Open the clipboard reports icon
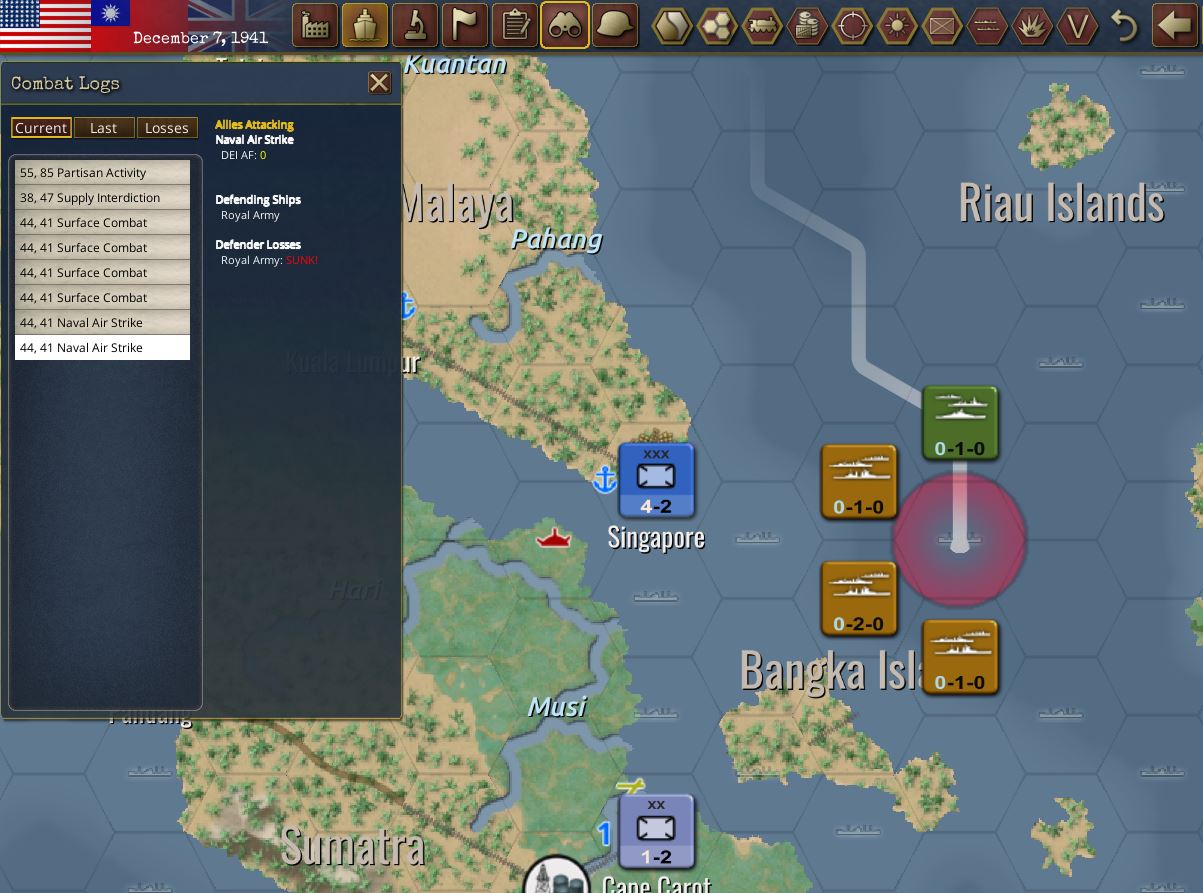The height and width of the screenshot is (893, 1203). (x=515, y=25)
